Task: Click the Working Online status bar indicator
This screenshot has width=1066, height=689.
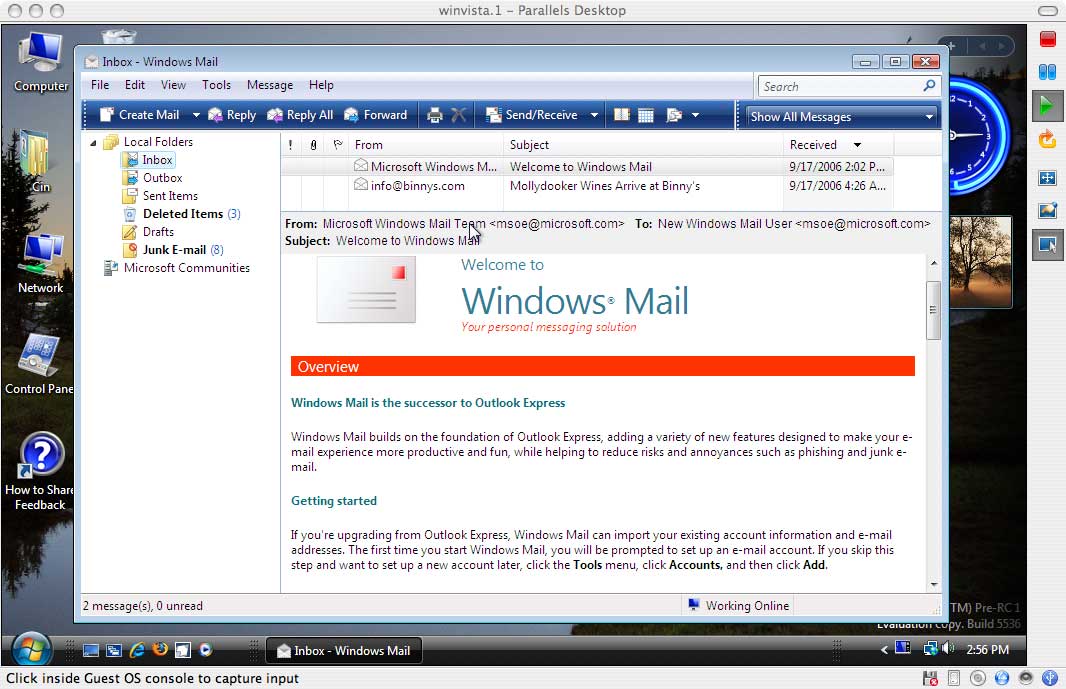Action: point(738,605)
